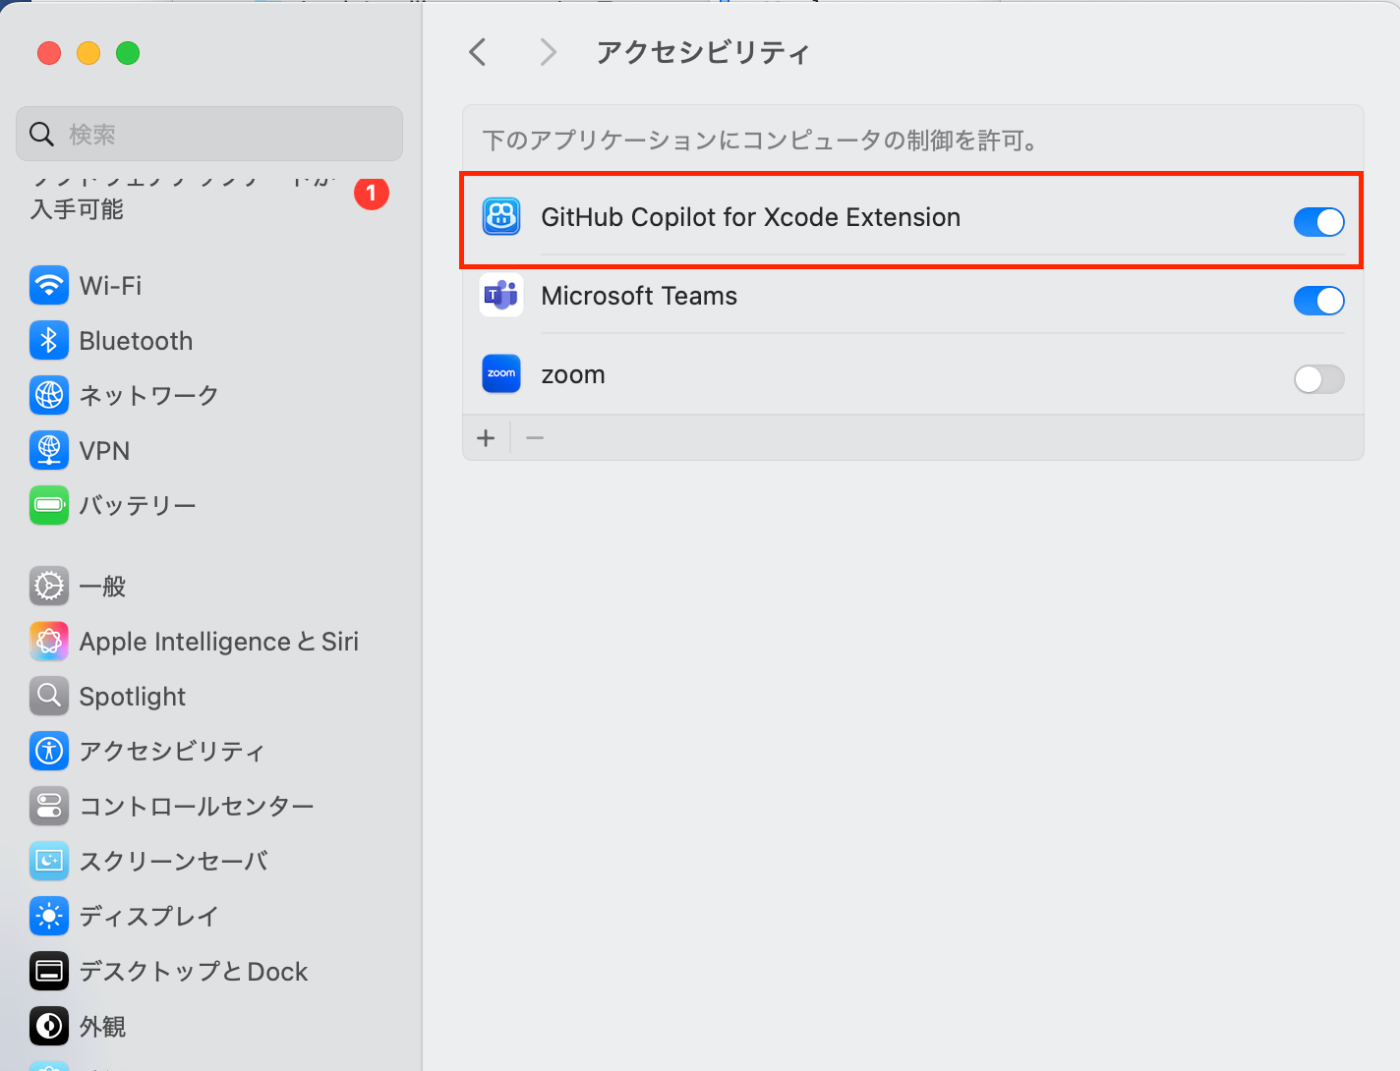The image size is (1400, 1071).
Task: Open the バッテリー battery icon
Action: point(49,506)
